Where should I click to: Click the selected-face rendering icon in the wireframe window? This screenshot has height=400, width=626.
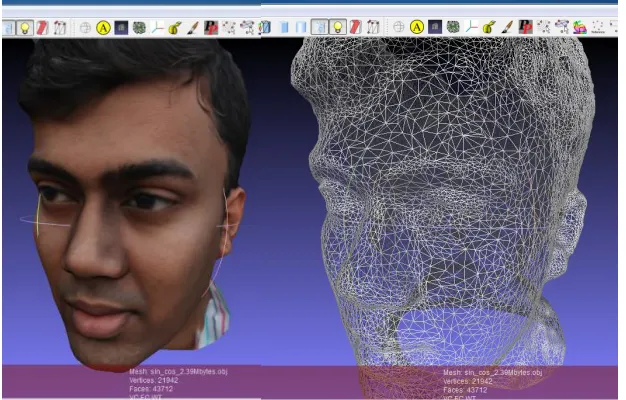(373, 27)
